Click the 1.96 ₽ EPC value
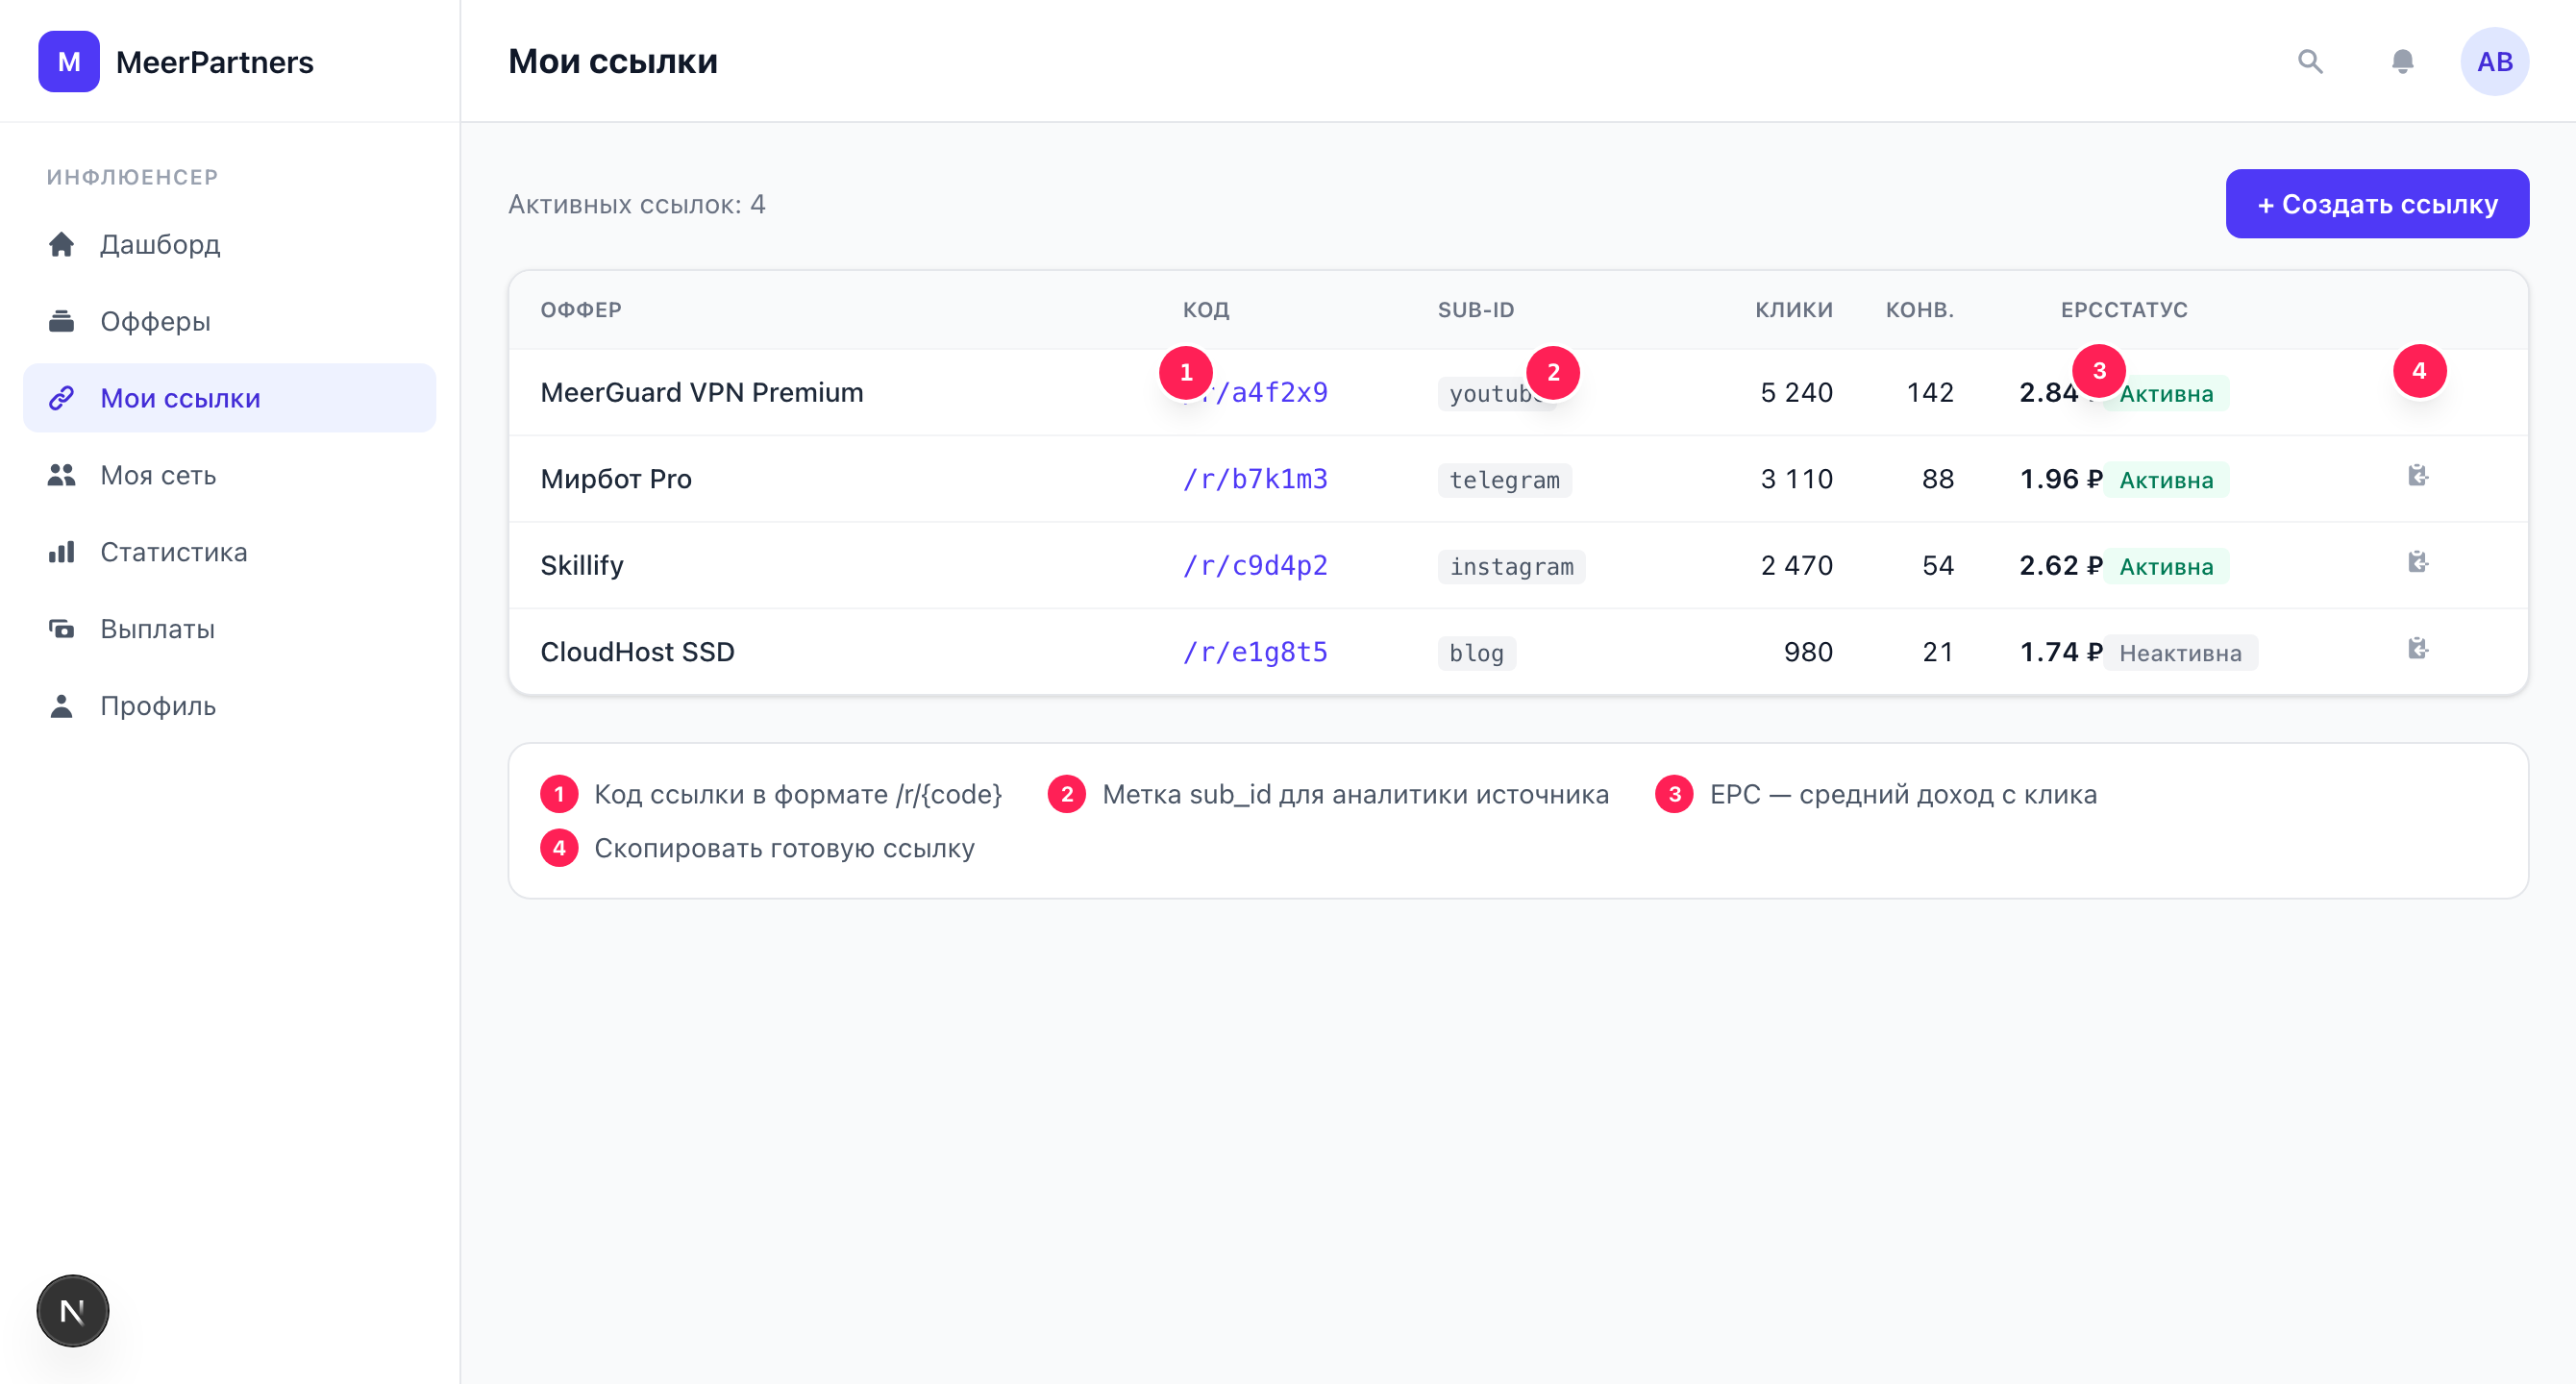 tap(2061, 479)
